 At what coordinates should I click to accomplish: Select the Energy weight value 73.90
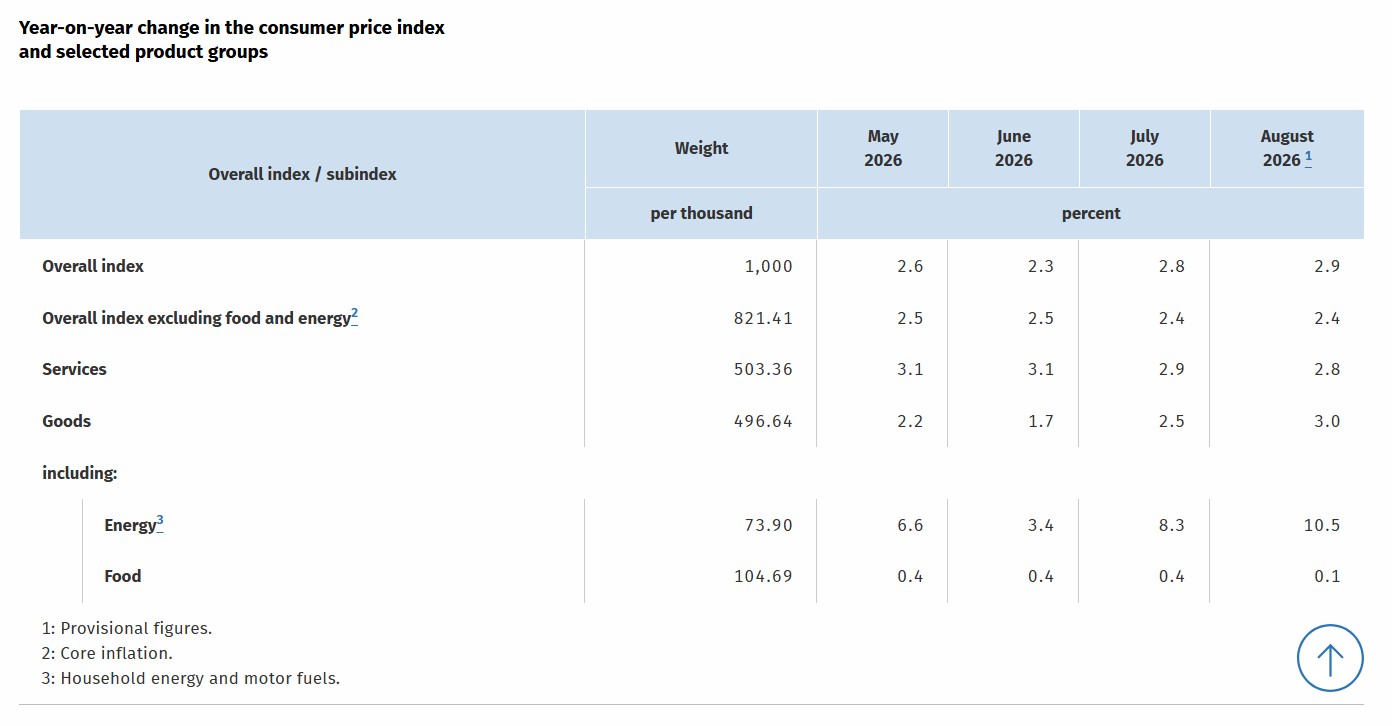click(769, 525)
